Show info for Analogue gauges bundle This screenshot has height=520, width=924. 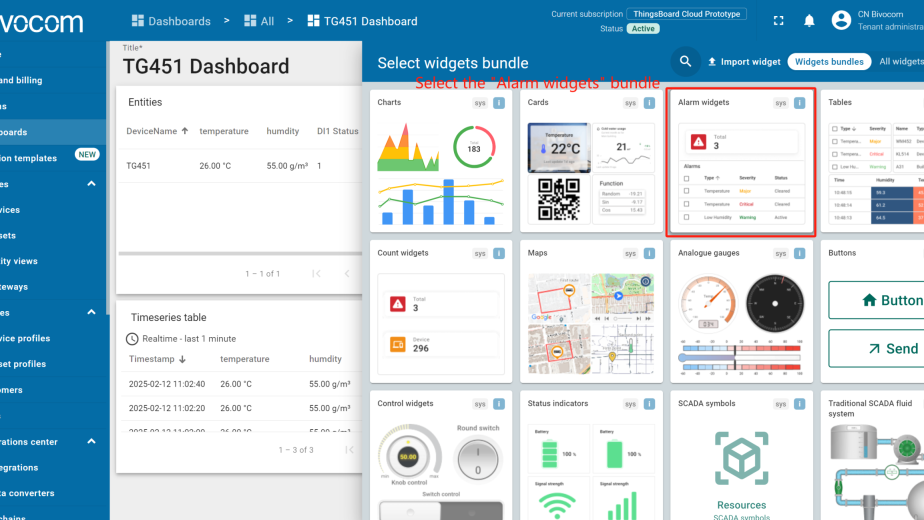800,254
